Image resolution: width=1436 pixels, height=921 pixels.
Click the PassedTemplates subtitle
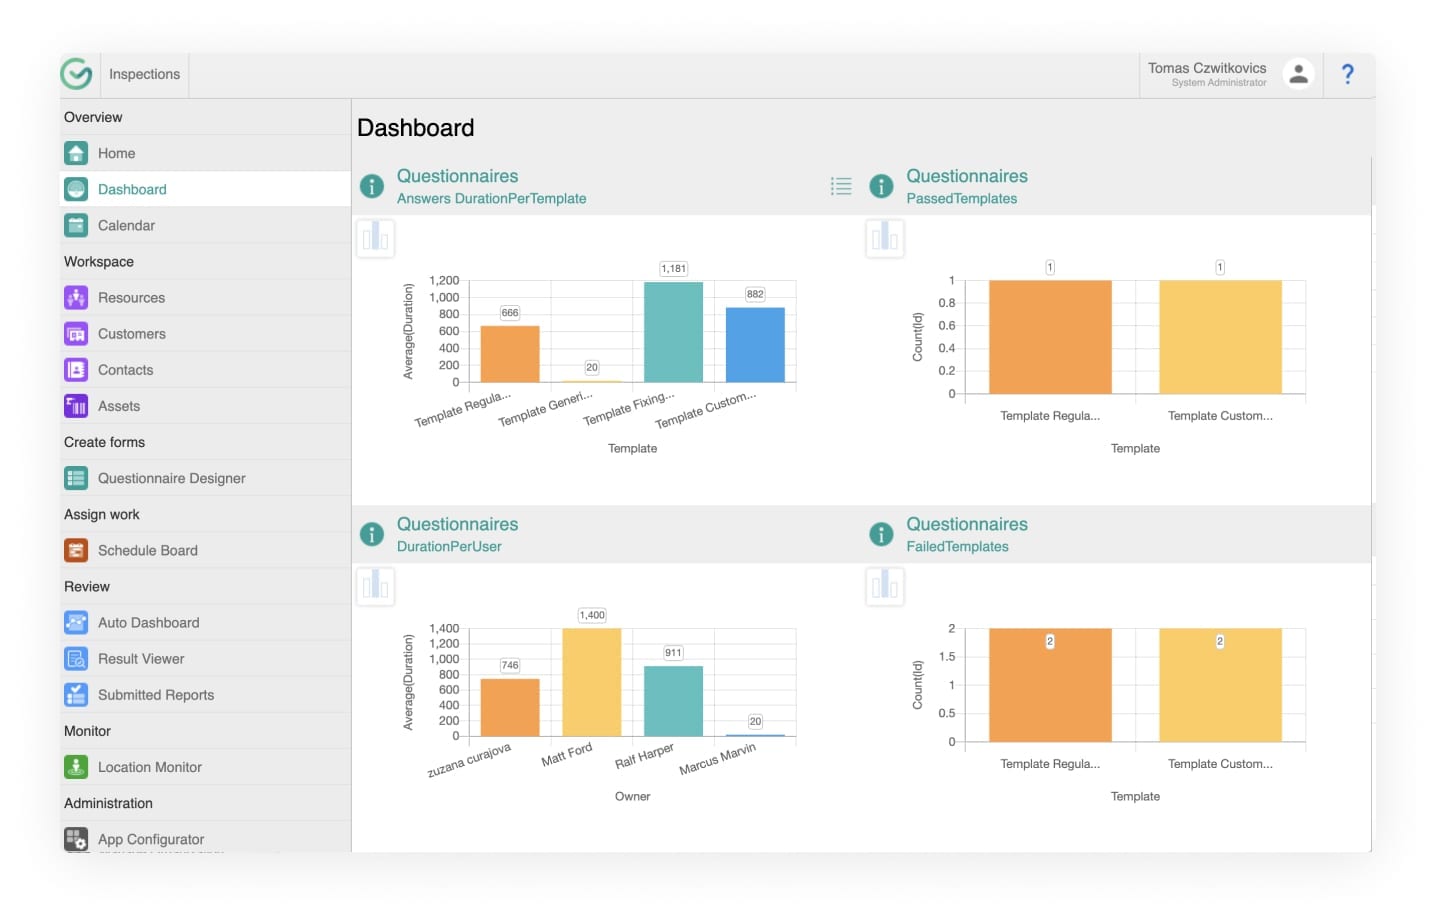tap(961, 199)
